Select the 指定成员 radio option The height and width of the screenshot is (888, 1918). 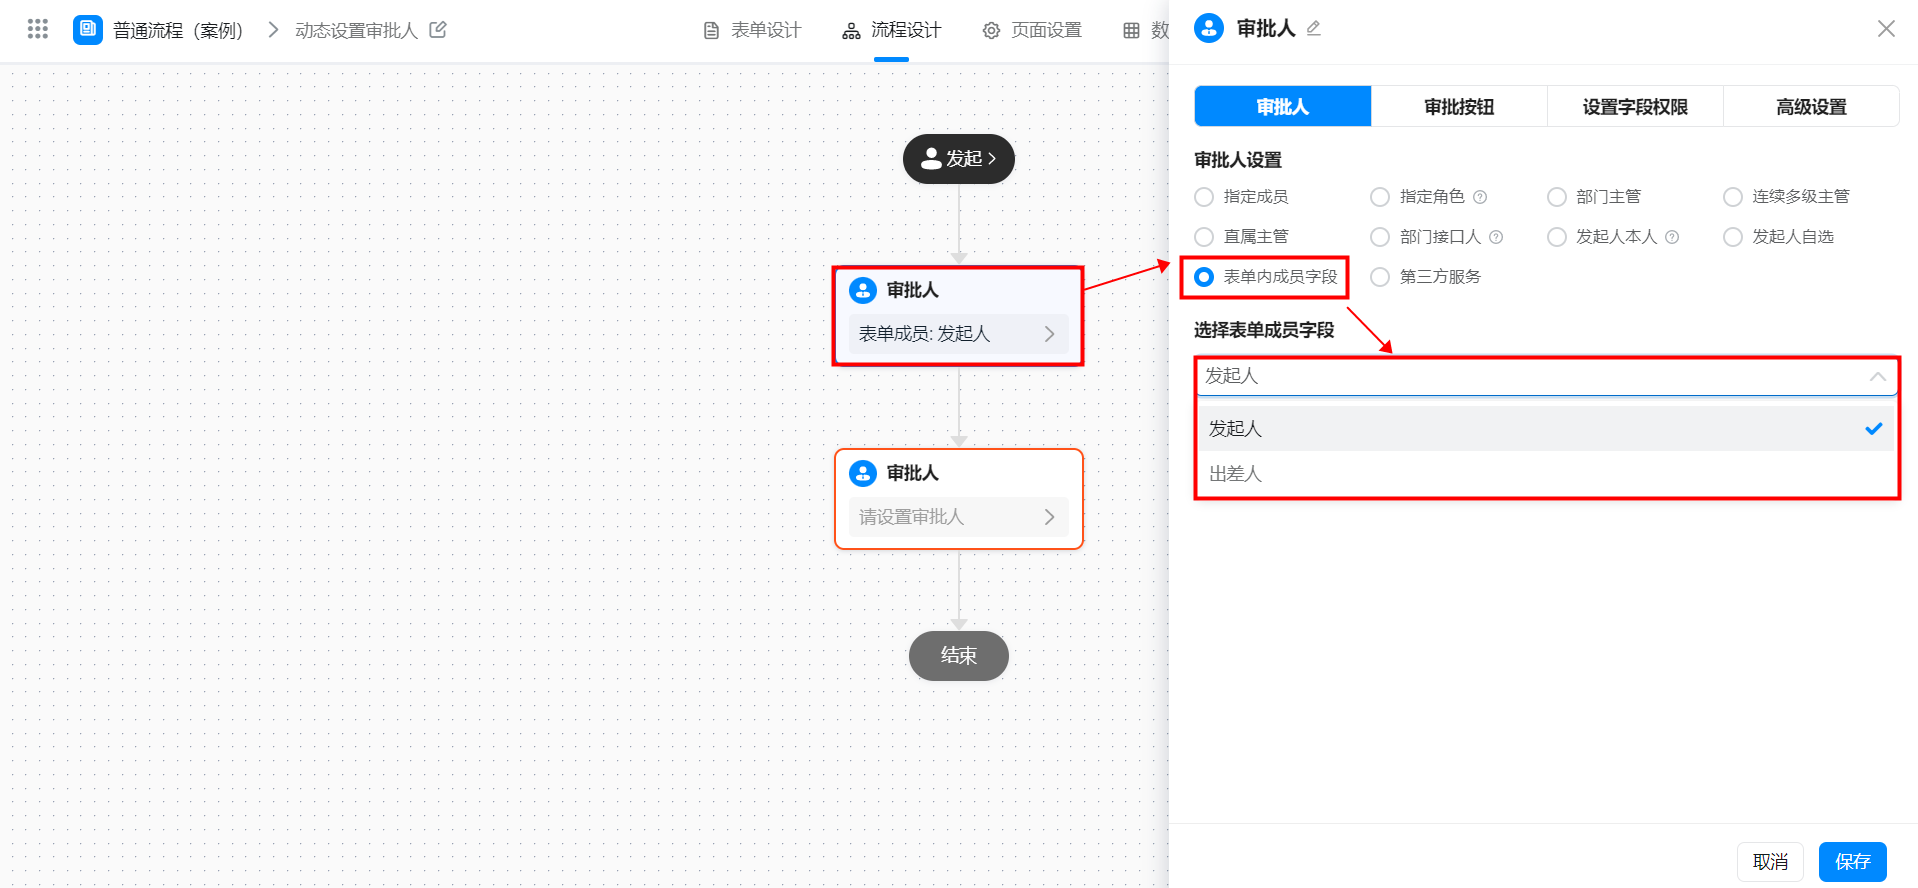(1204, 197)
